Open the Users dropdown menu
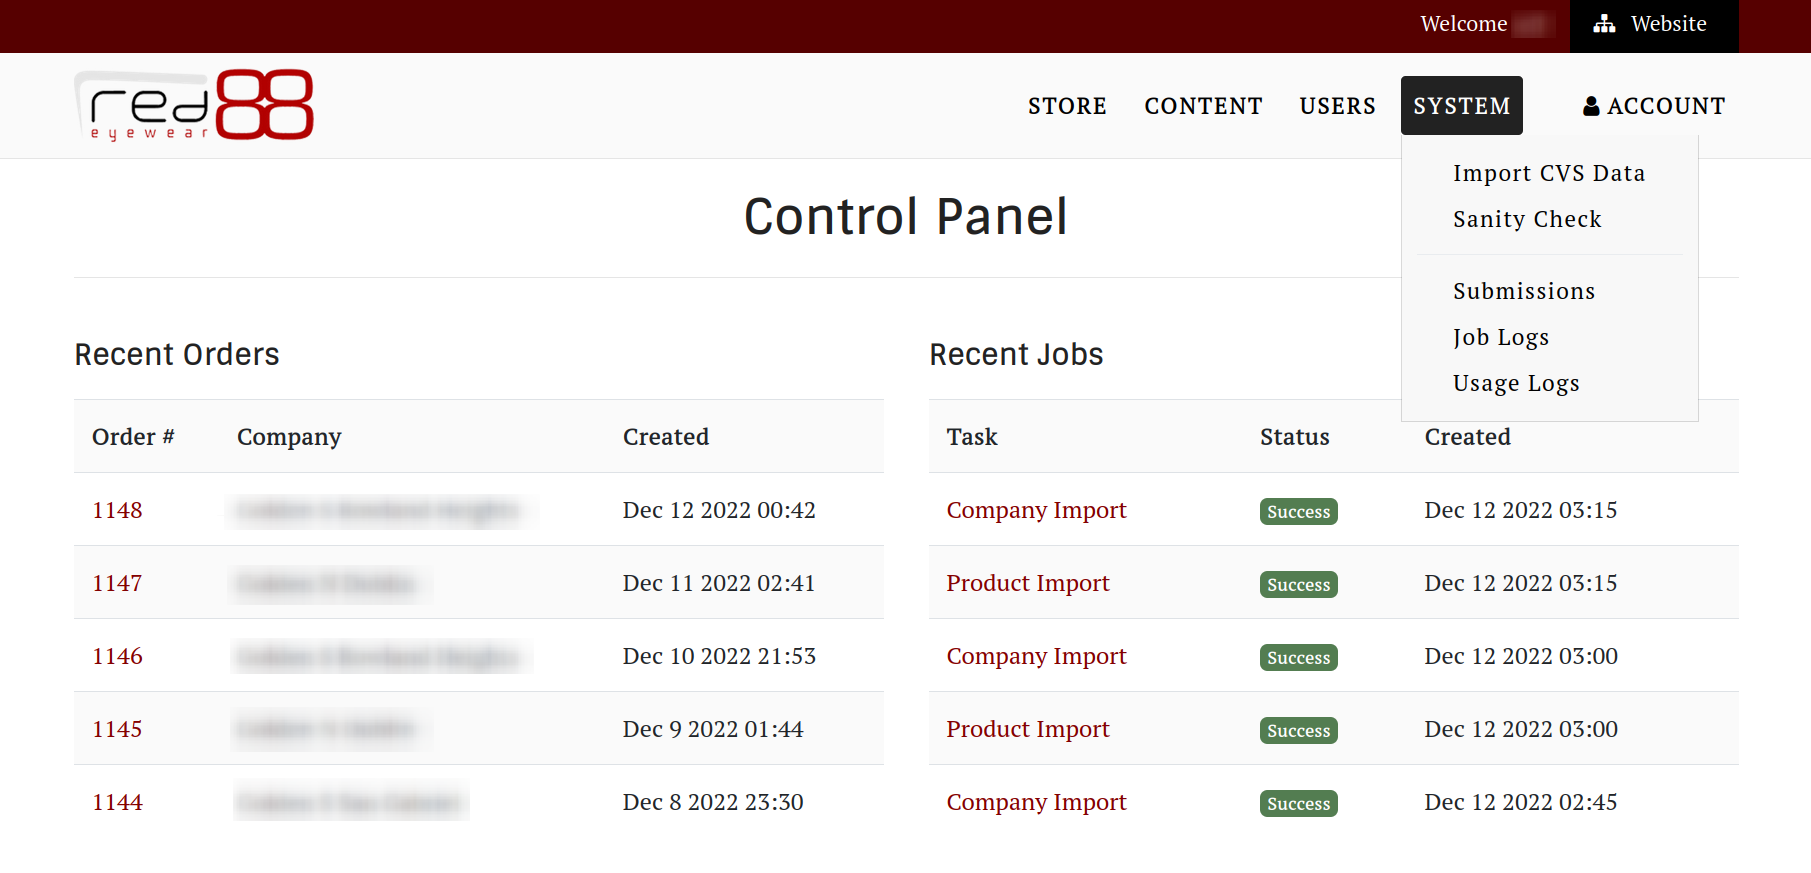 [x=1337, y=106]
